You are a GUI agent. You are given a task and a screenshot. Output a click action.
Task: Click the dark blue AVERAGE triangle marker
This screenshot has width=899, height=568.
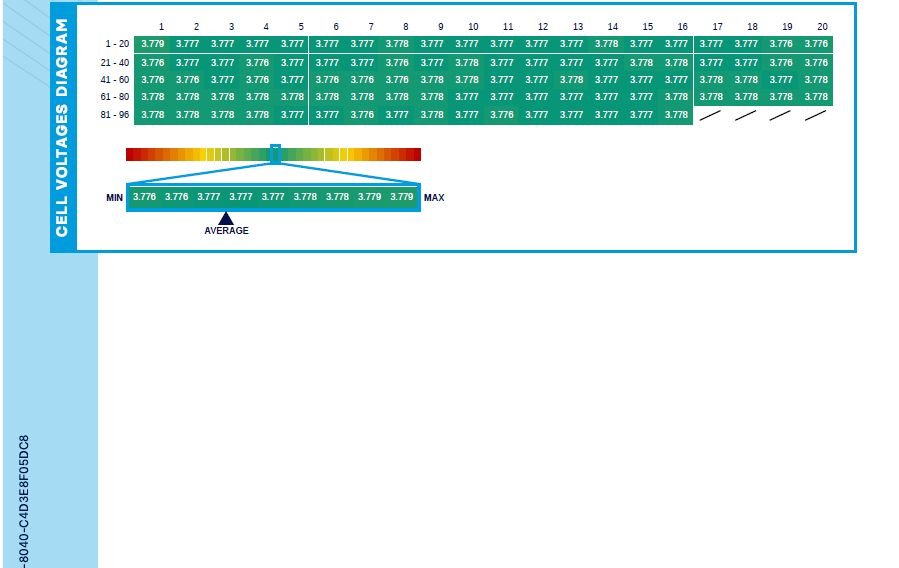tap(226, 218)
